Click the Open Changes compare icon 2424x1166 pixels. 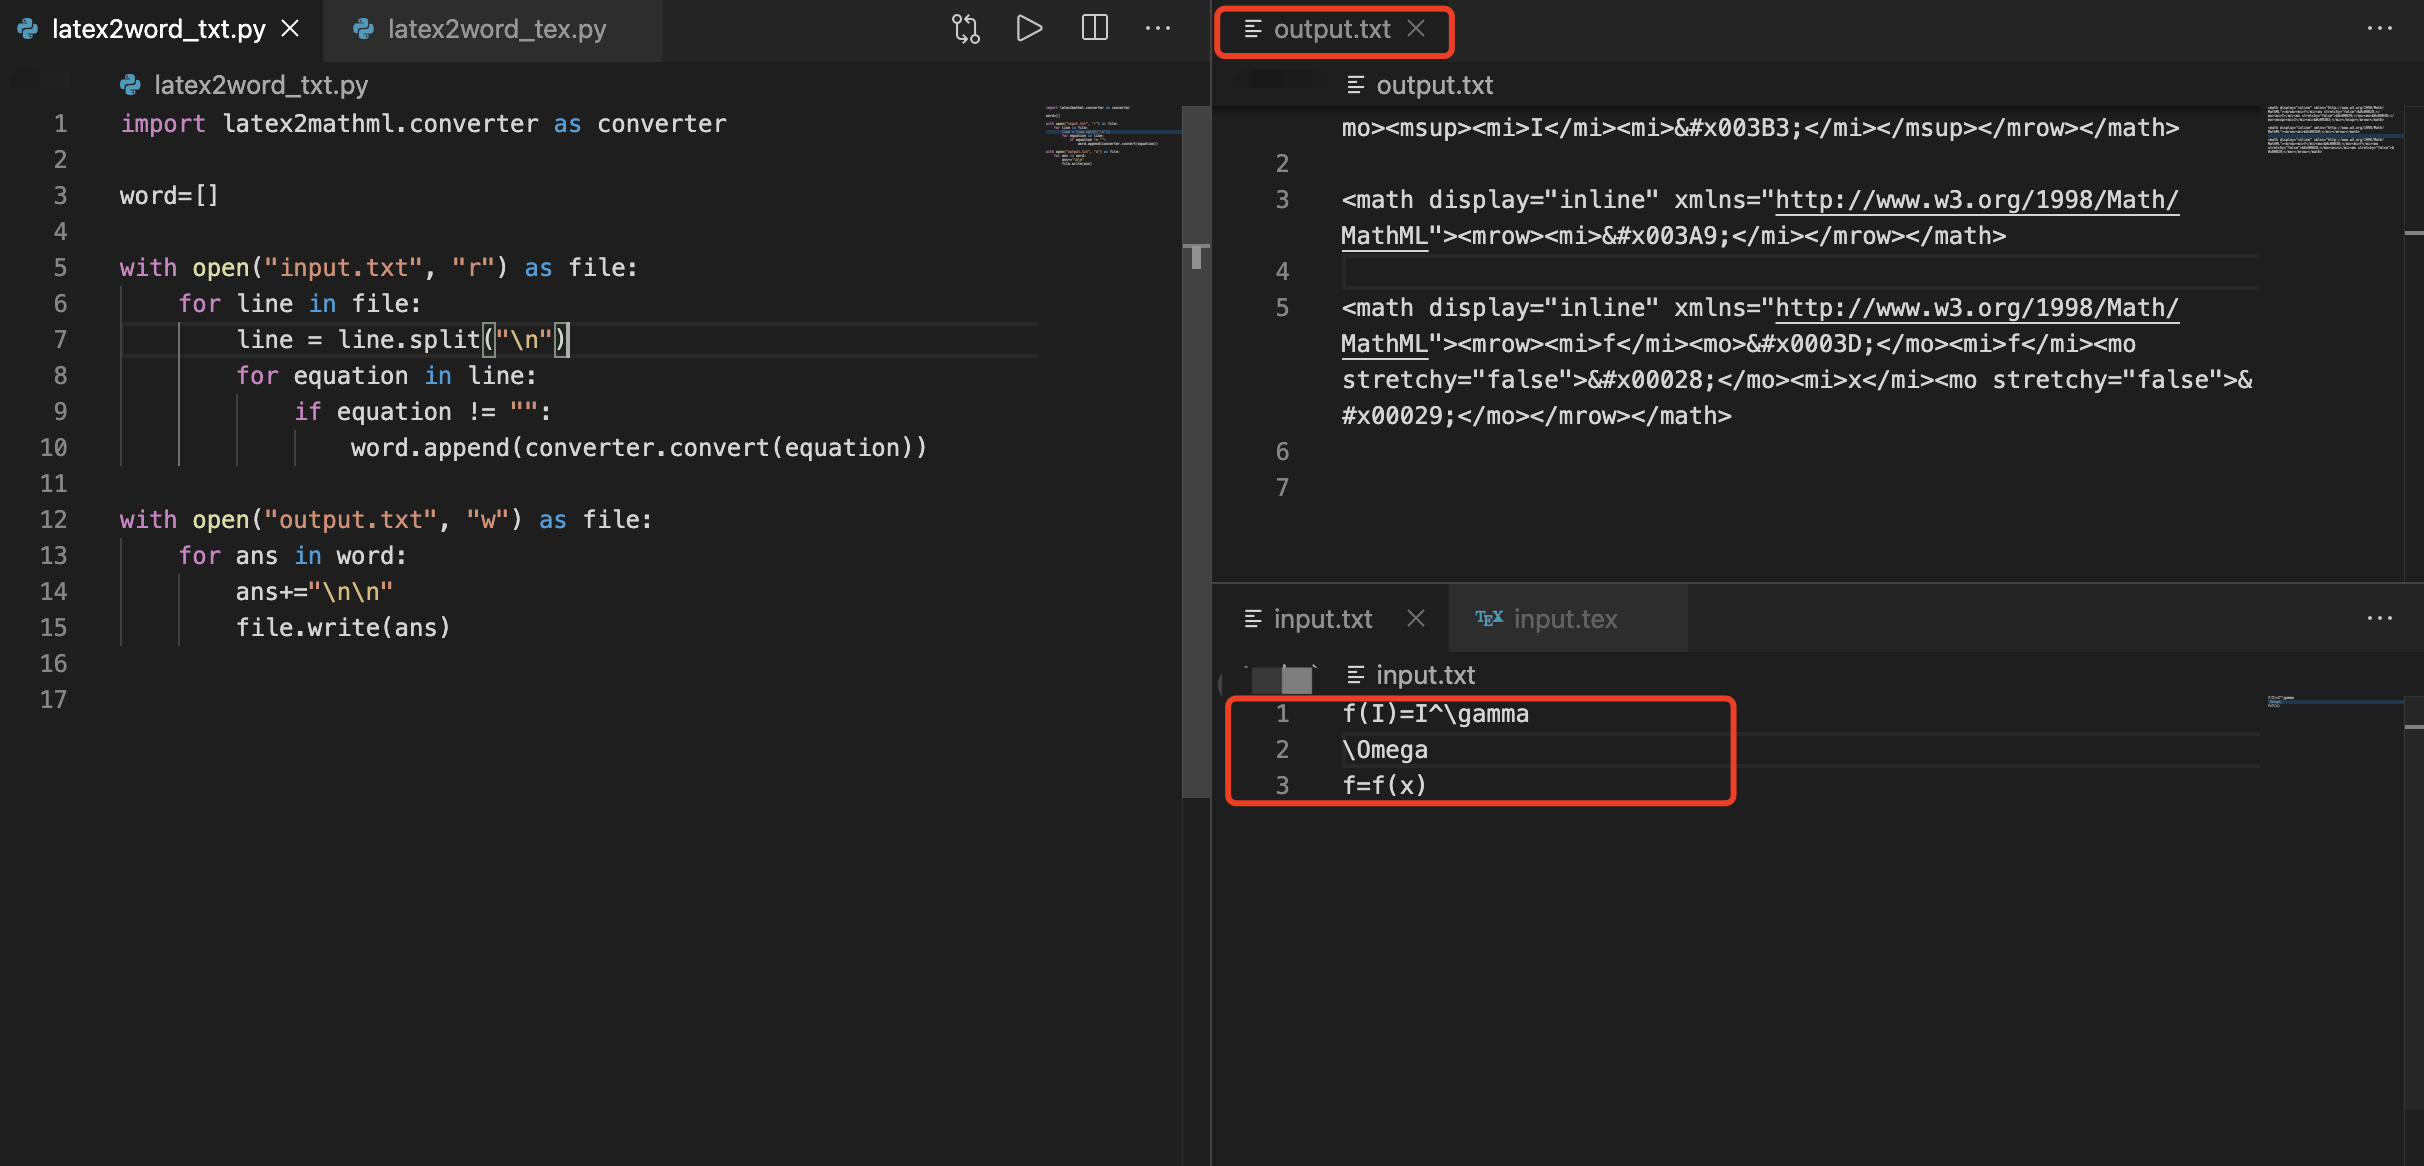point(965,29)
